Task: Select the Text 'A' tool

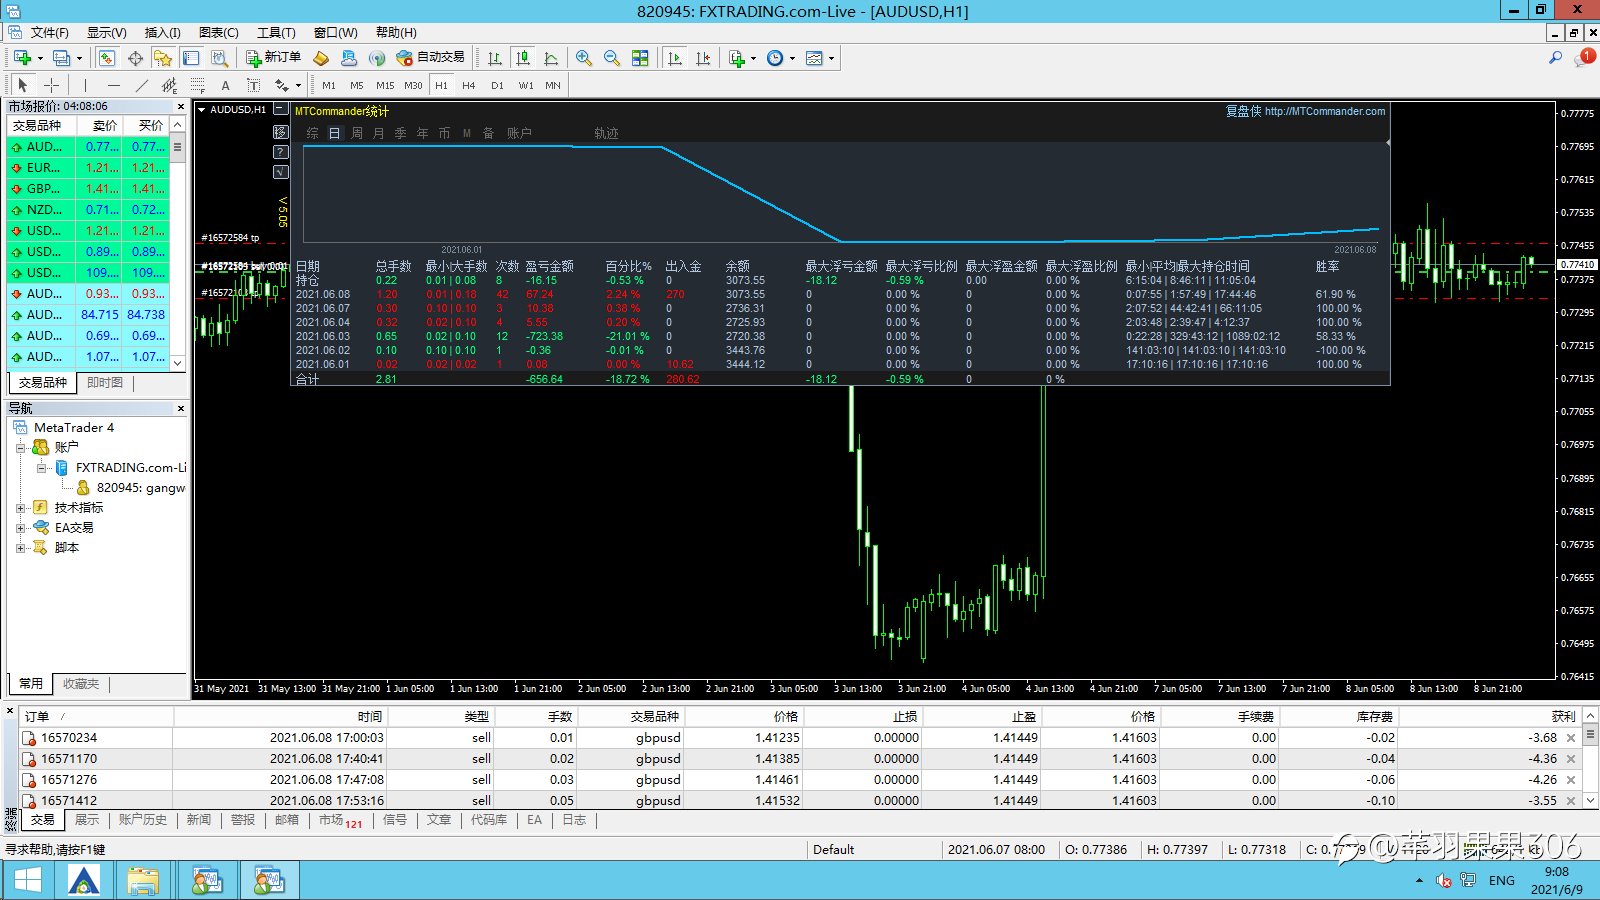Action: coord(226,85)
